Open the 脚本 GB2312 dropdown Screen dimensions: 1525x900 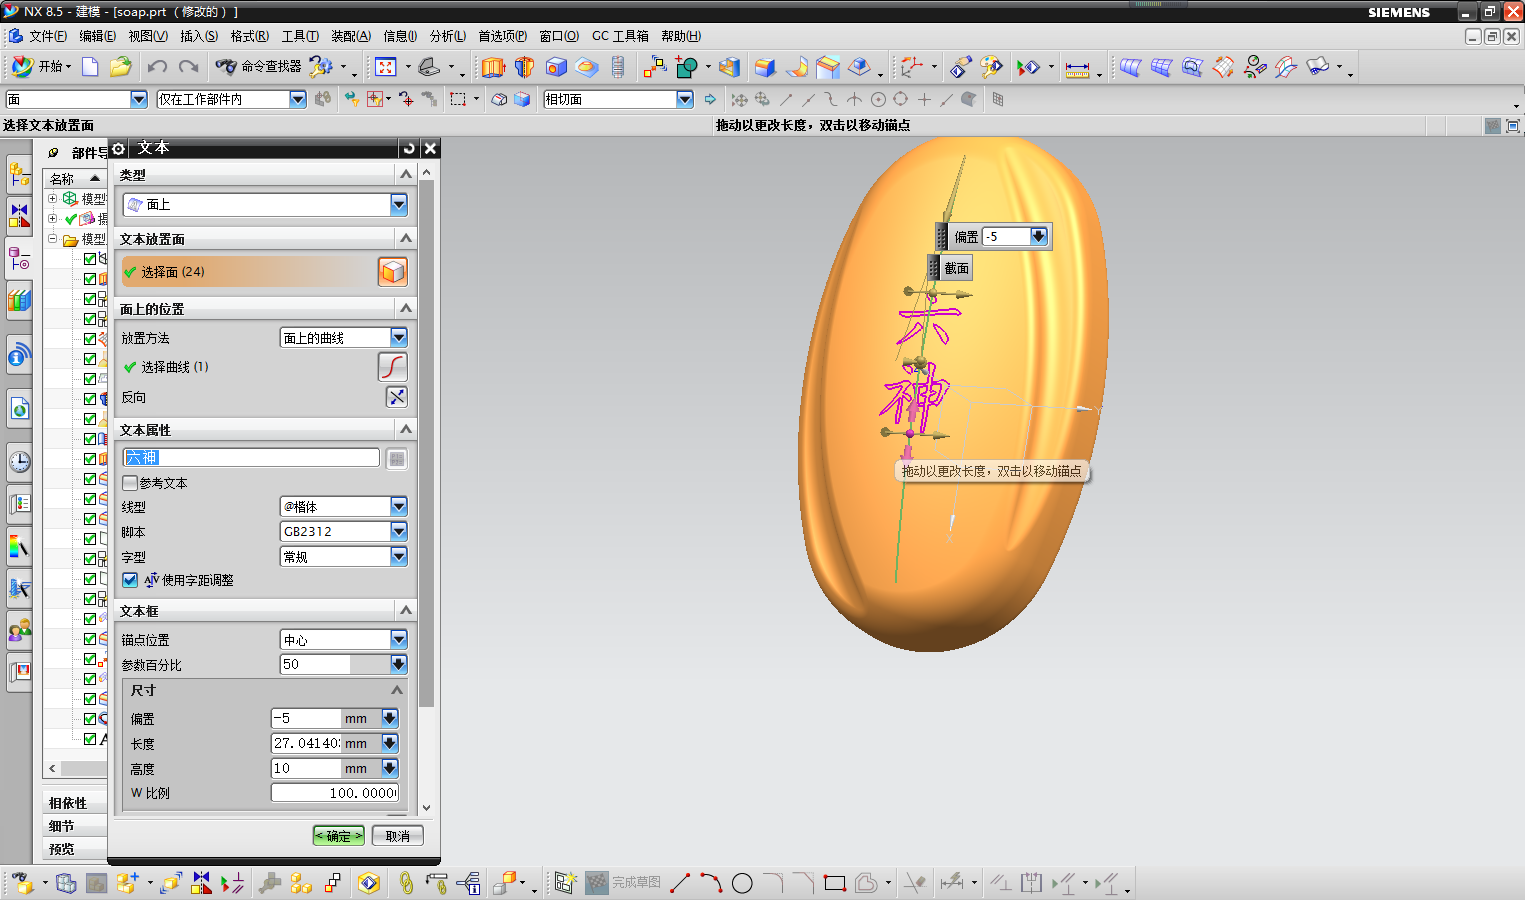(x=343, y=531)
